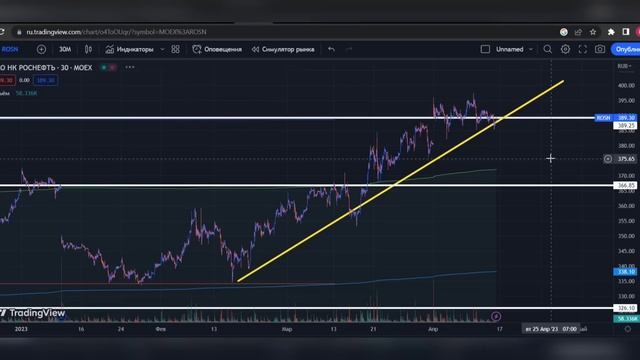Click the date label 25 Апр '23 07:00
The image size is (640, 360).
click(x=551, y=329)
